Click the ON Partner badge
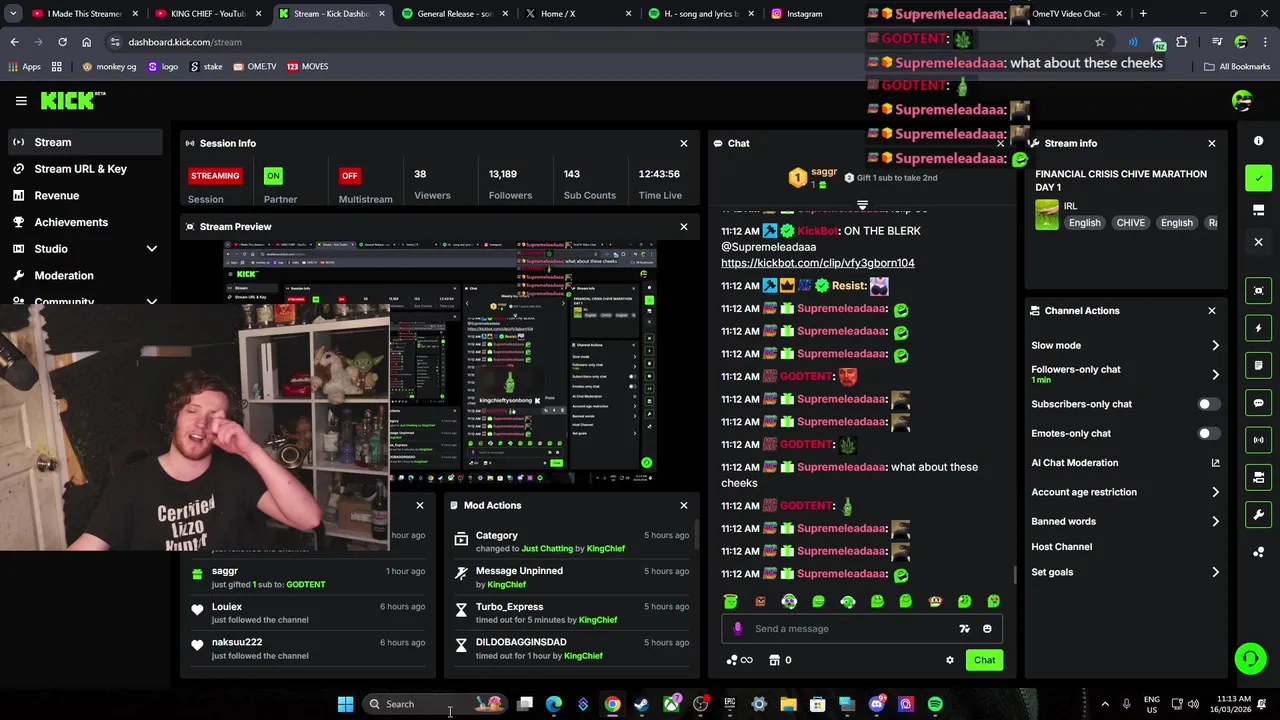The height and width of the screenshot is (720, 1280). click(273, 176)
